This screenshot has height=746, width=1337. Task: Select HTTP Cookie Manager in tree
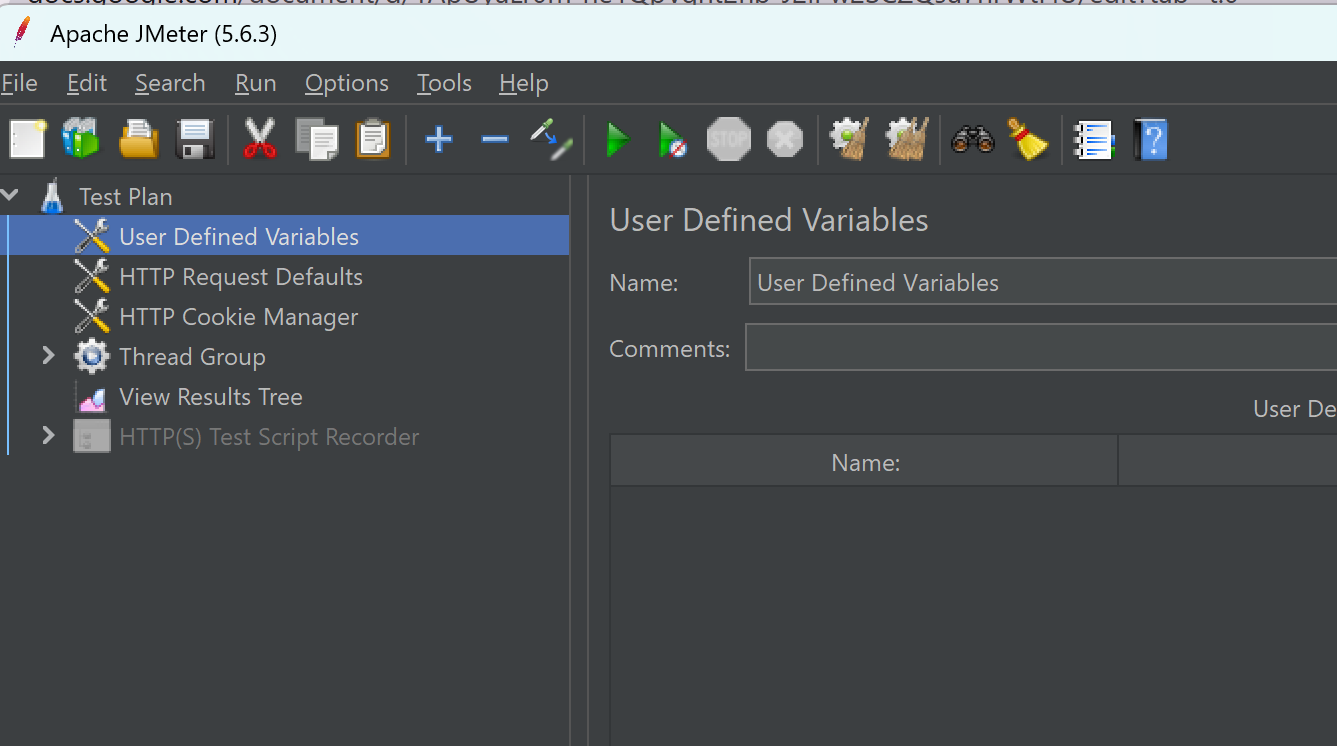(238, 316)
